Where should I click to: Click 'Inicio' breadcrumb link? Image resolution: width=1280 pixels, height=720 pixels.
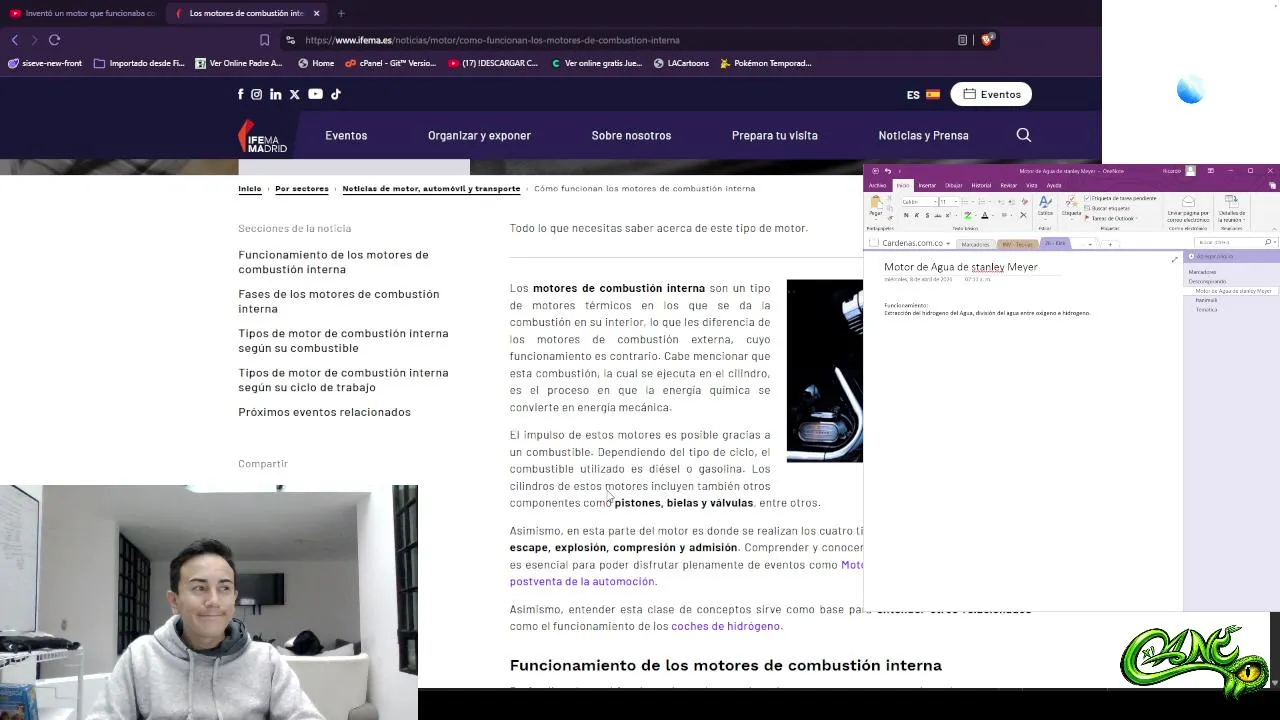(250, 188)
